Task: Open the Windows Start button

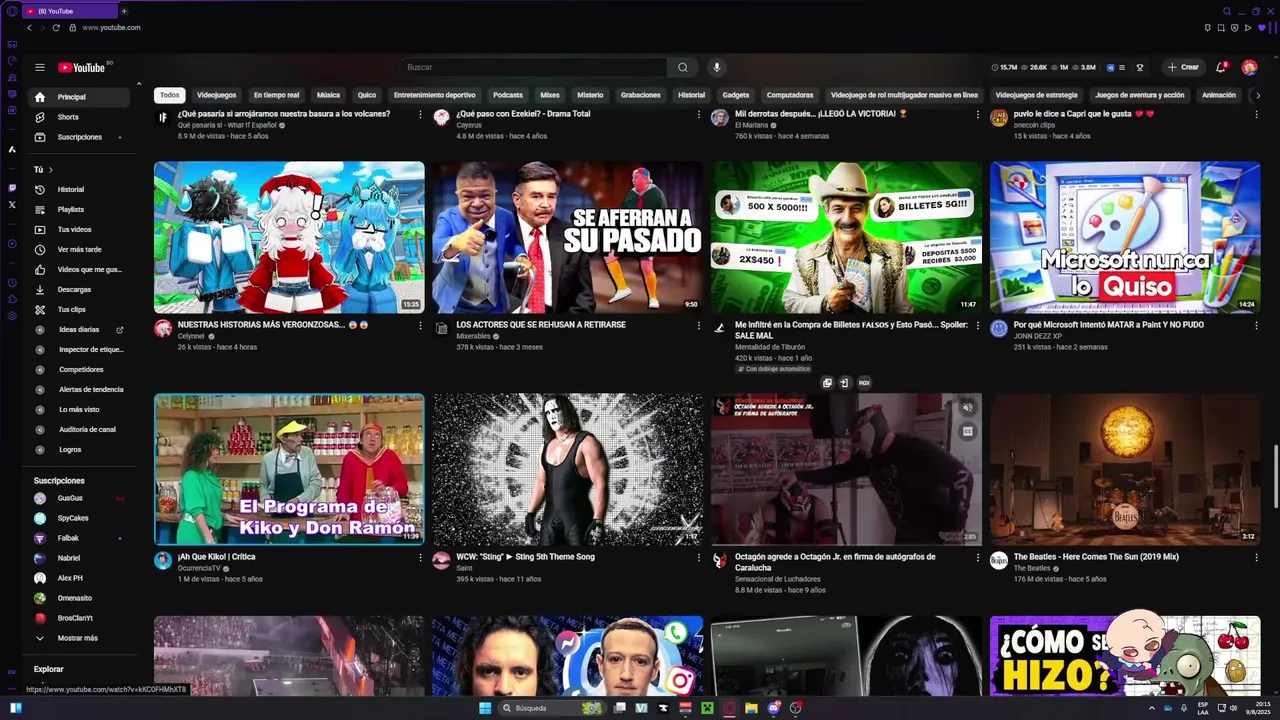Action: [485, 708]
